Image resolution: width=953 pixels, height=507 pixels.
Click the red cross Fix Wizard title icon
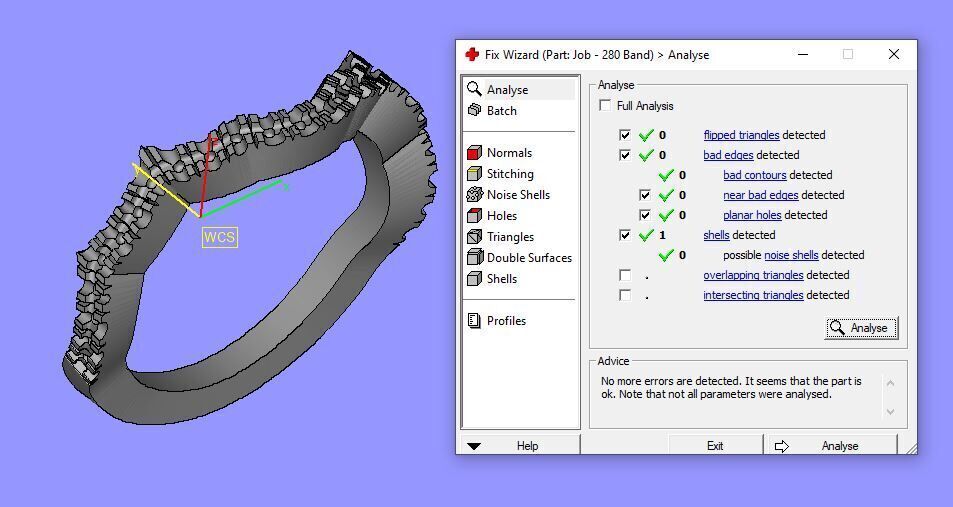click(472, 54)
